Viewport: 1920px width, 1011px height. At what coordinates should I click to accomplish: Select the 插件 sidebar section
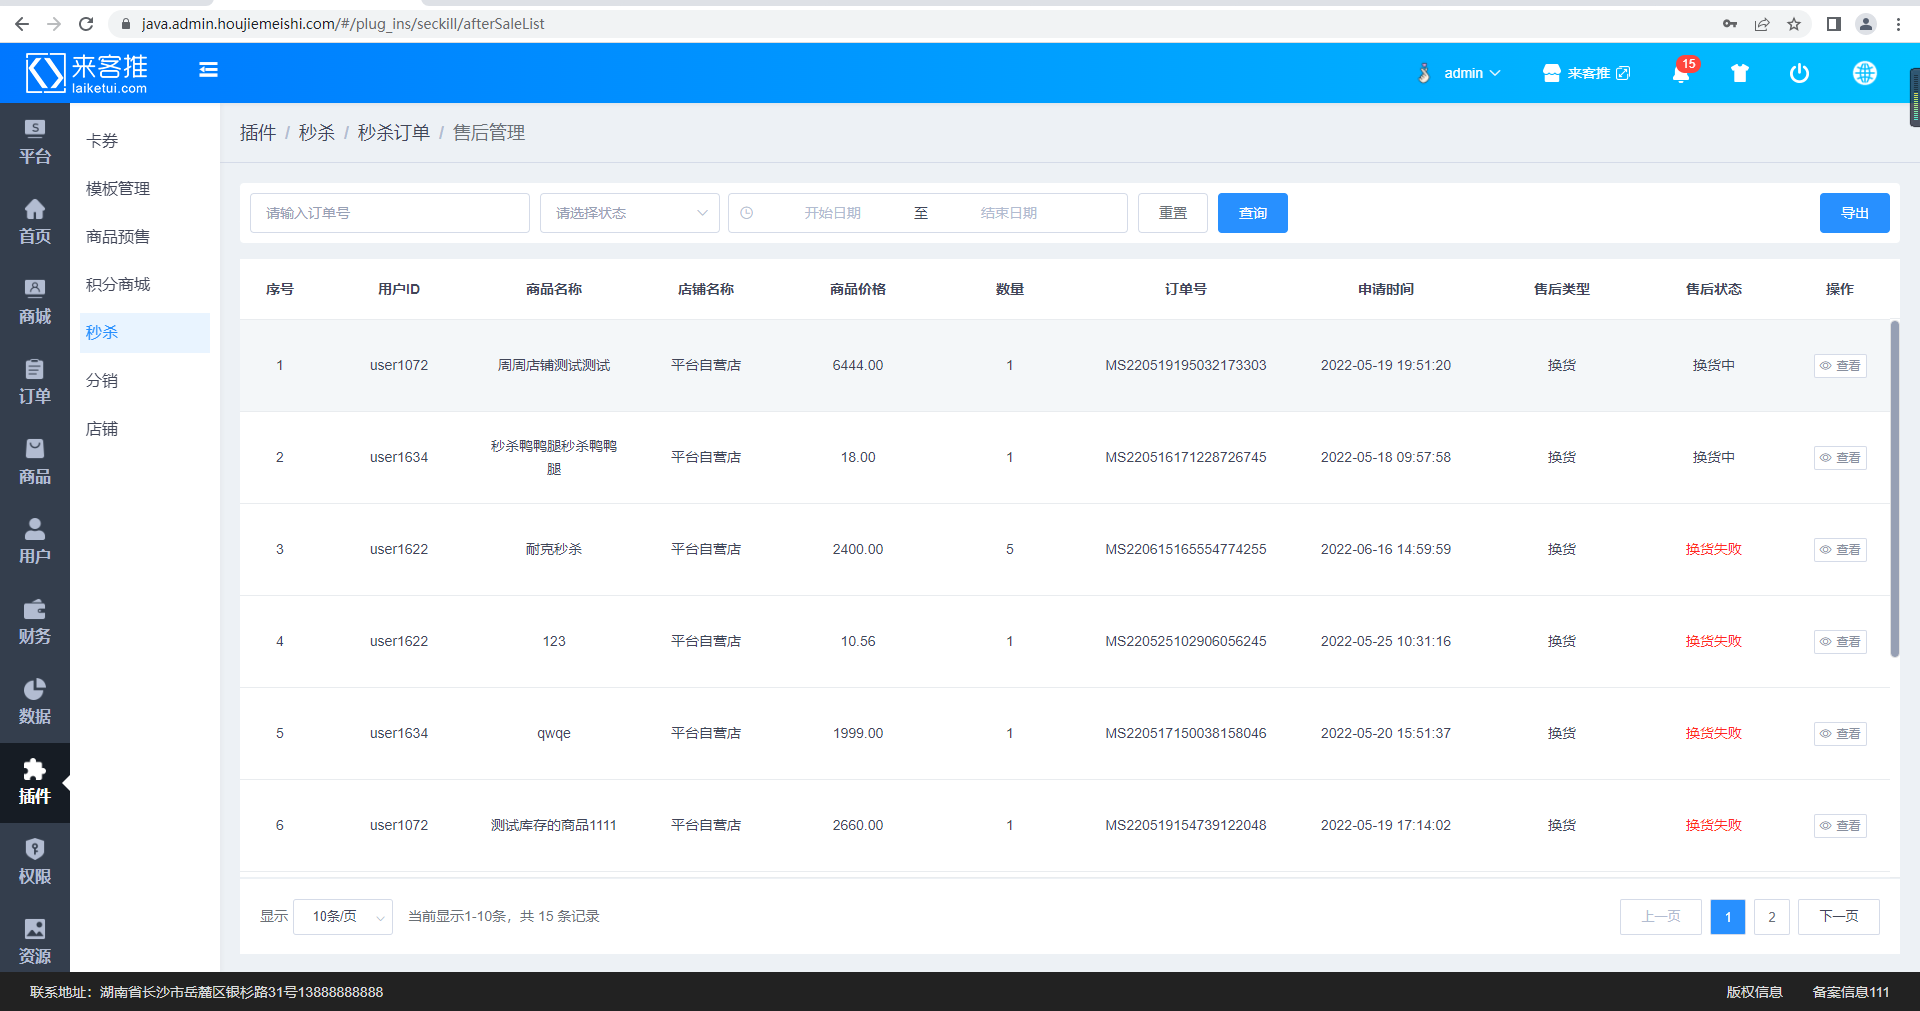35,782
